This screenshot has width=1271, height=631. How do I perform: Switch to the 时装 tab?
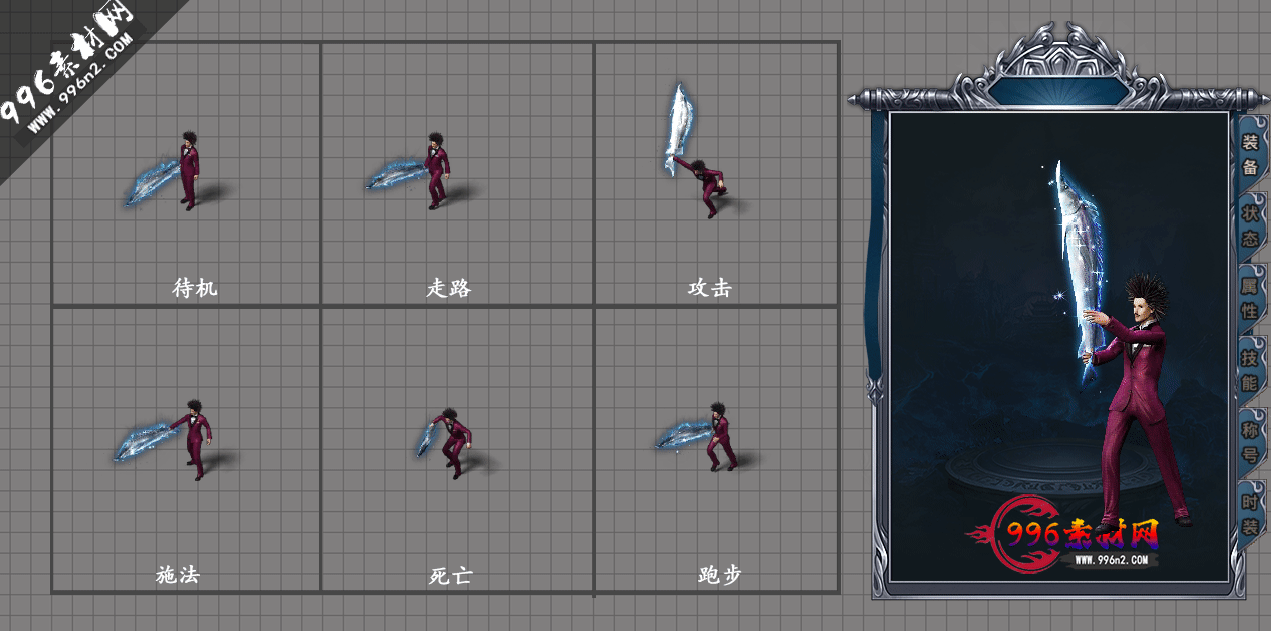[1250, 514]
